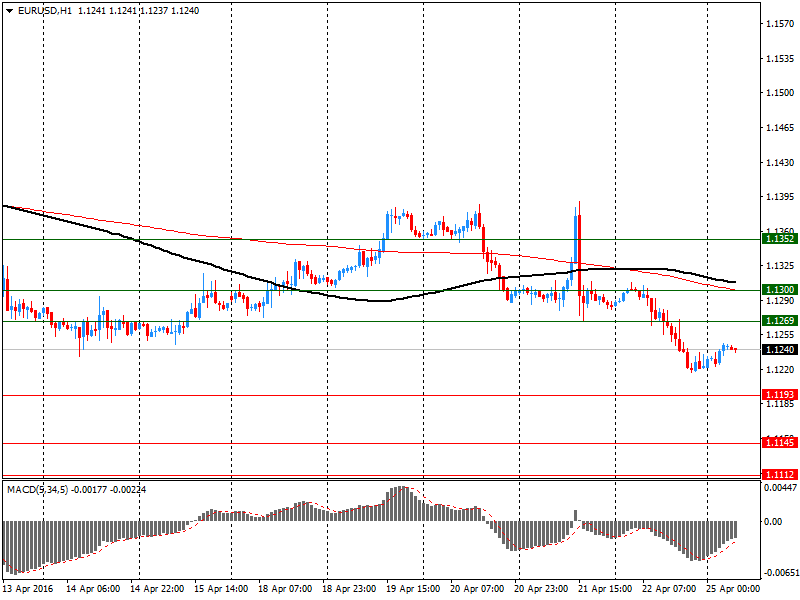Select the 1.1112 red support label
The width and height of the screenshot is (800, 600).
pyautogui.click(x=780, y=474)
